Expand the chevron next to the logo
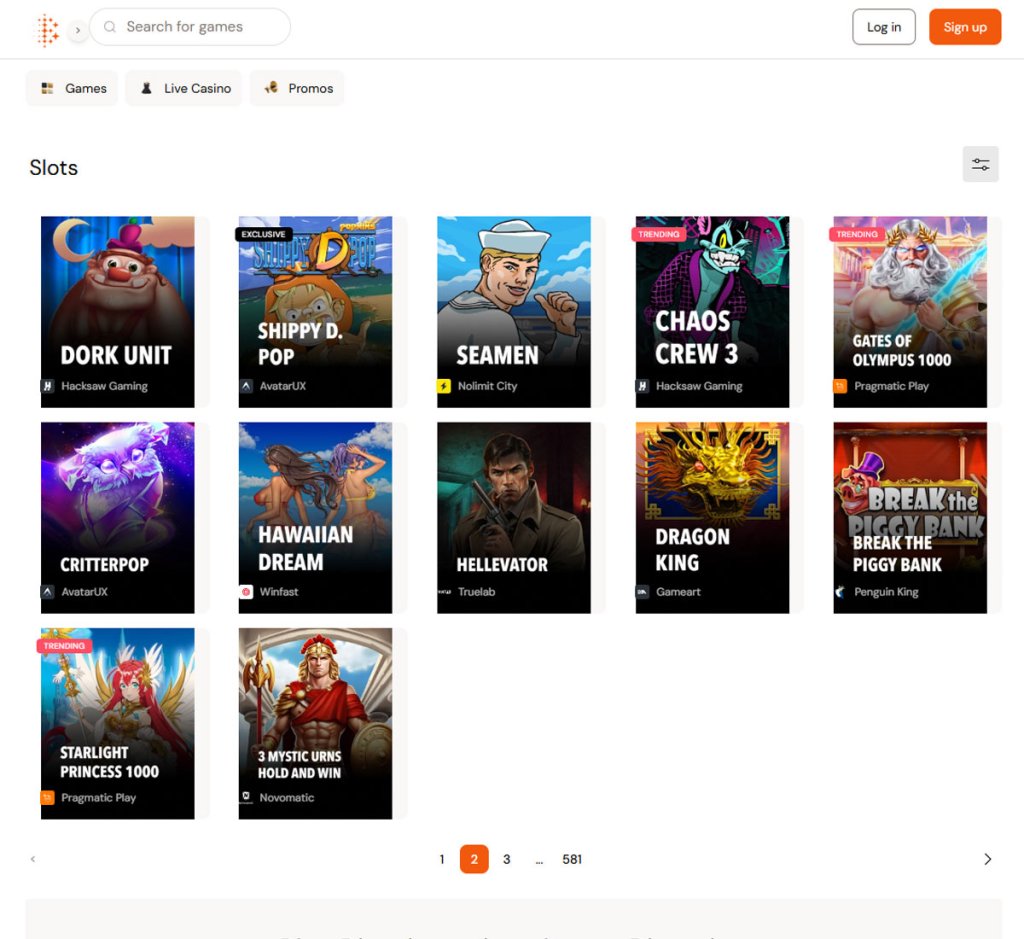1024x939 pixels. pyautogui.click(x=77, y=31)
